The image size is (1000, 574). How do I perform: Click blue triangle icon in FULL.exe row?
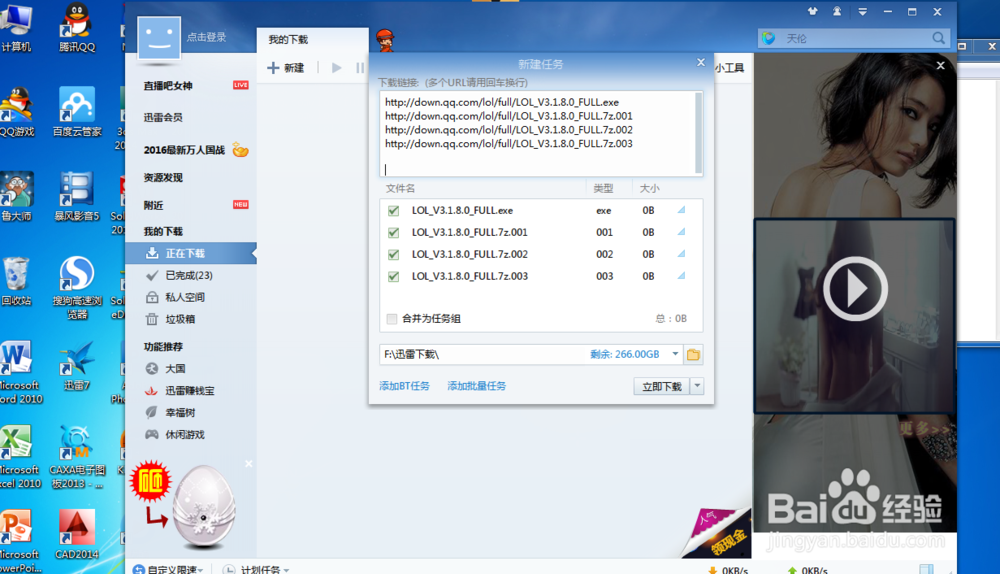click(681, 210)
